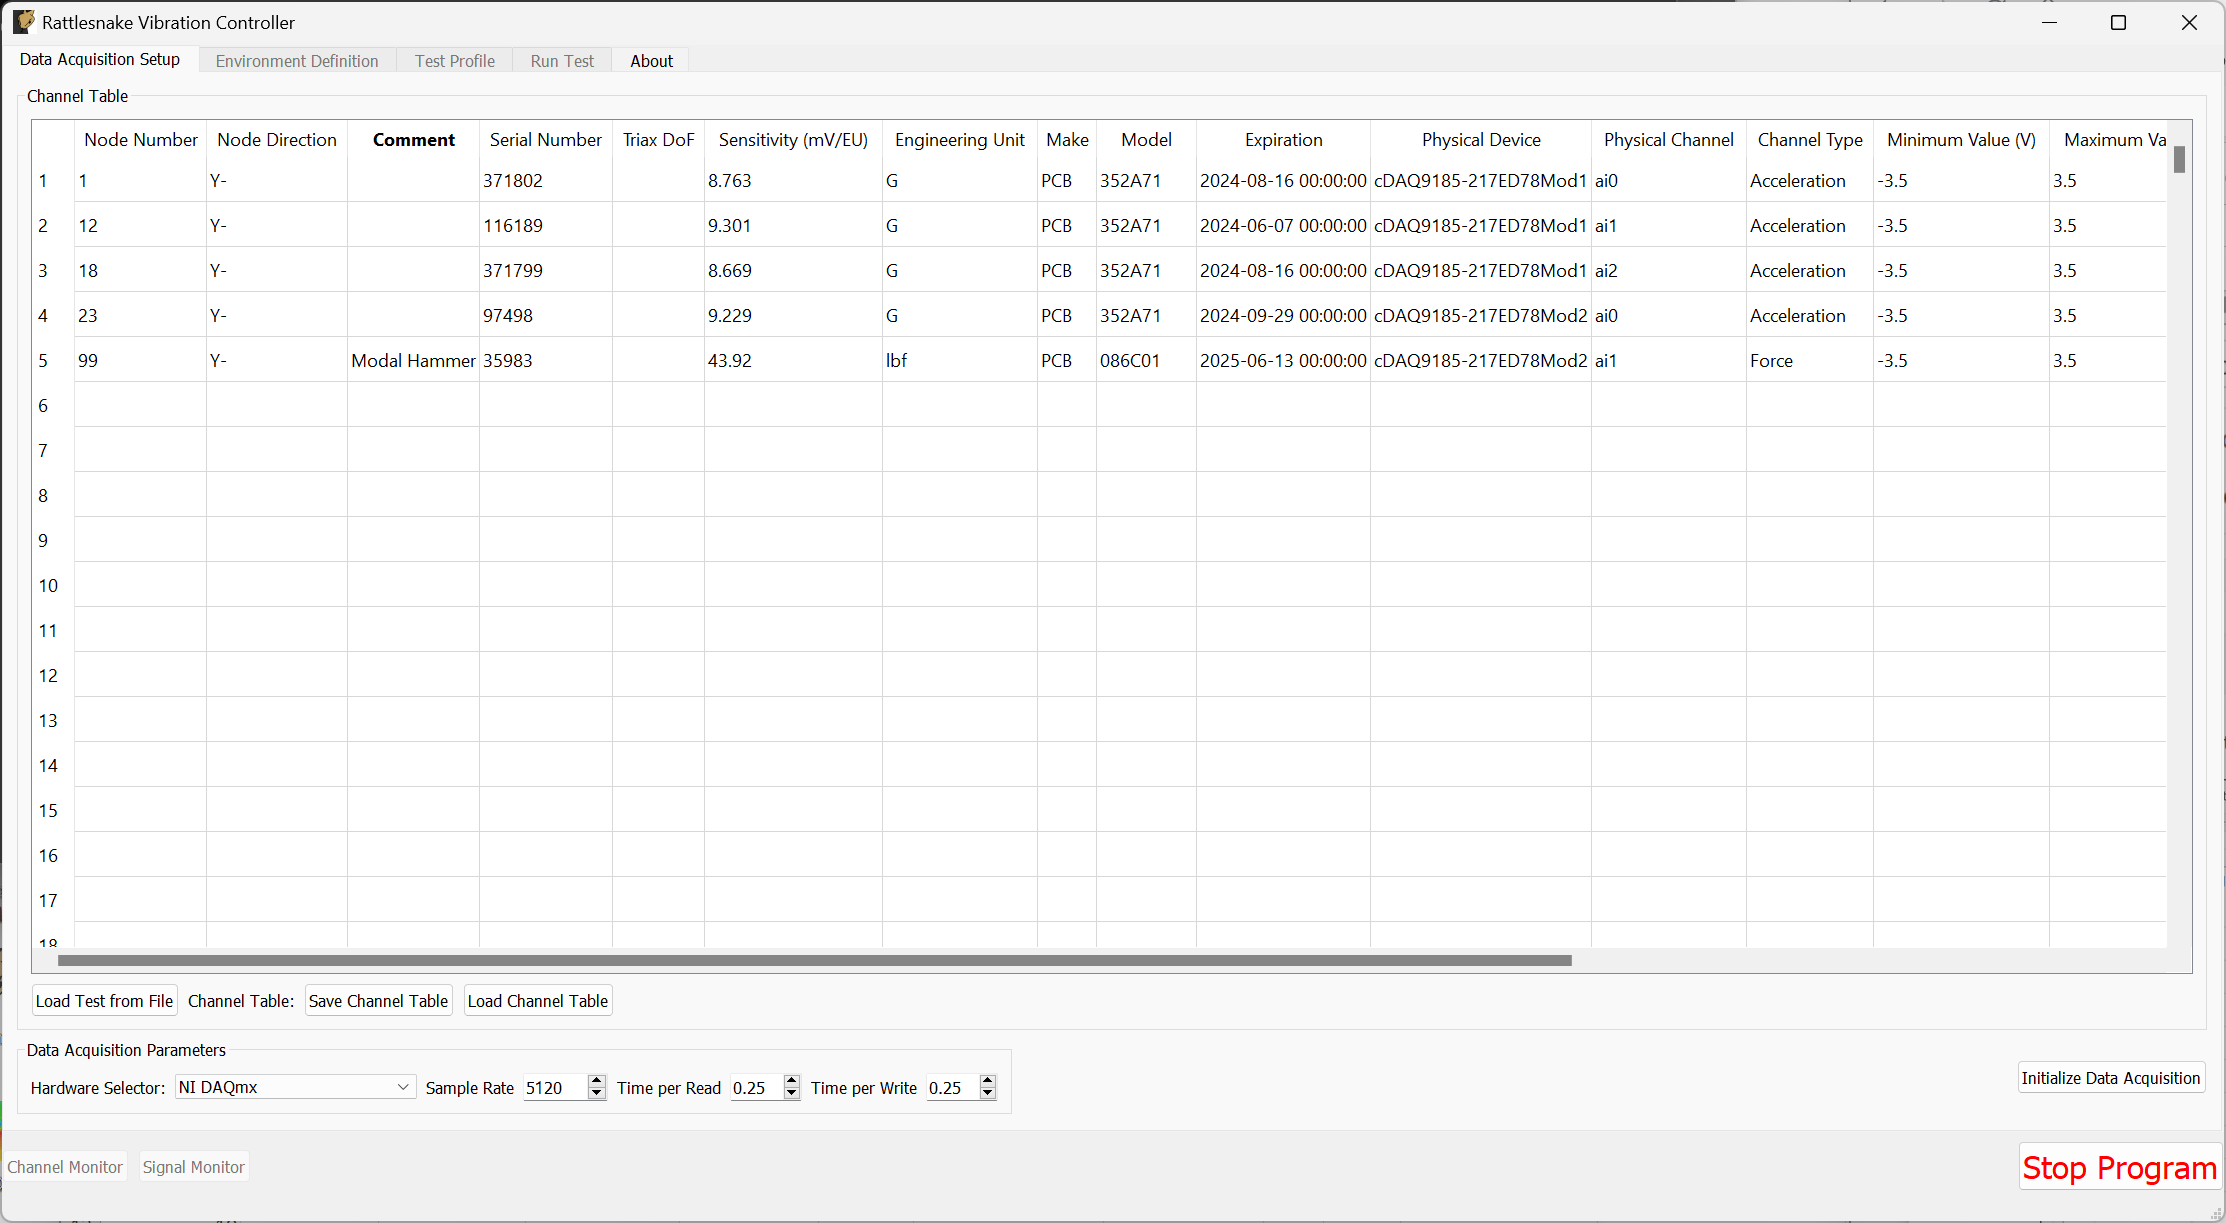The image size is (2226, 1223).
Task: Open the Hardware Selector dropdown
Action: (294, 1087)
